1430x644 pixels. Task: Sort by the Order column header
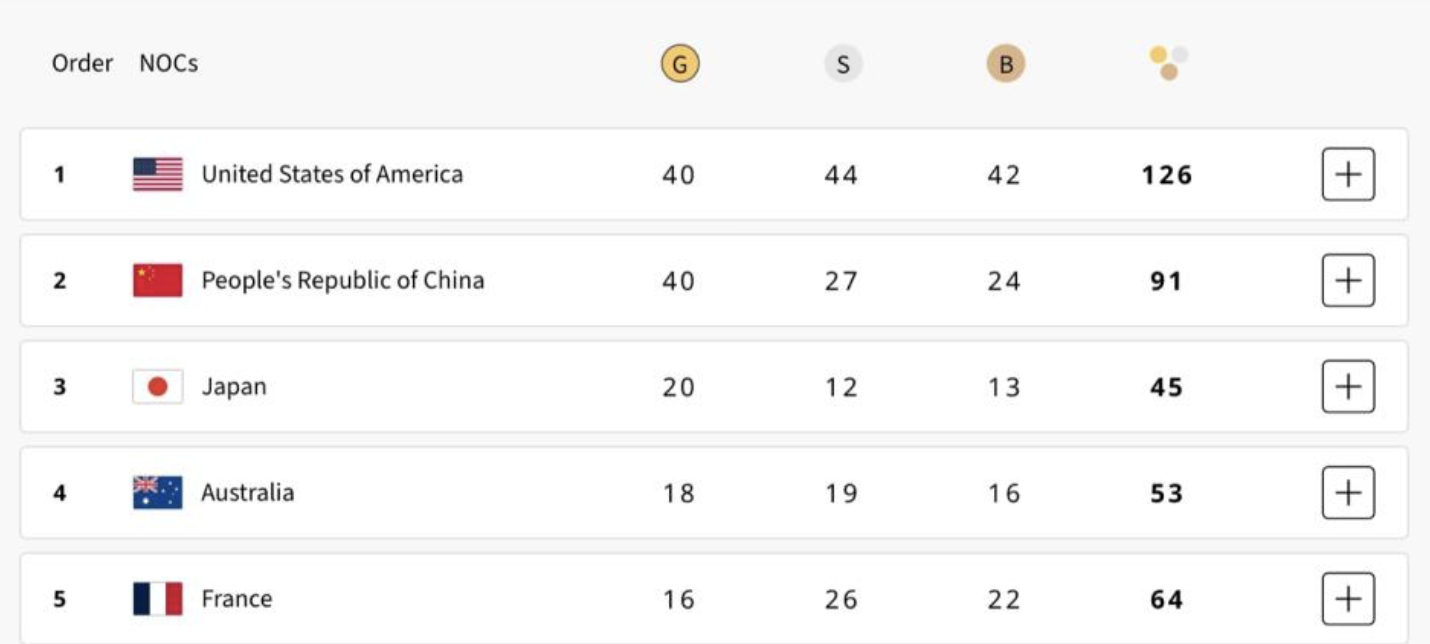click(82, 63)
